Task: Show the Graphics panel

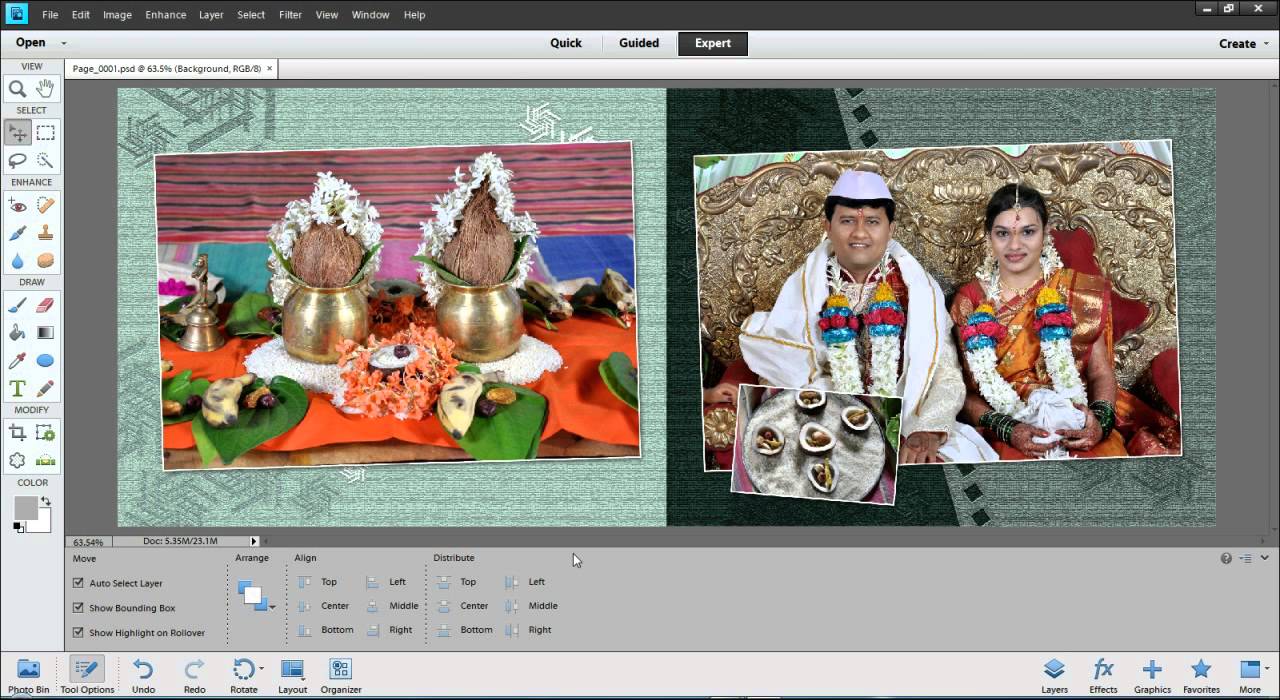Action: 1152,676
